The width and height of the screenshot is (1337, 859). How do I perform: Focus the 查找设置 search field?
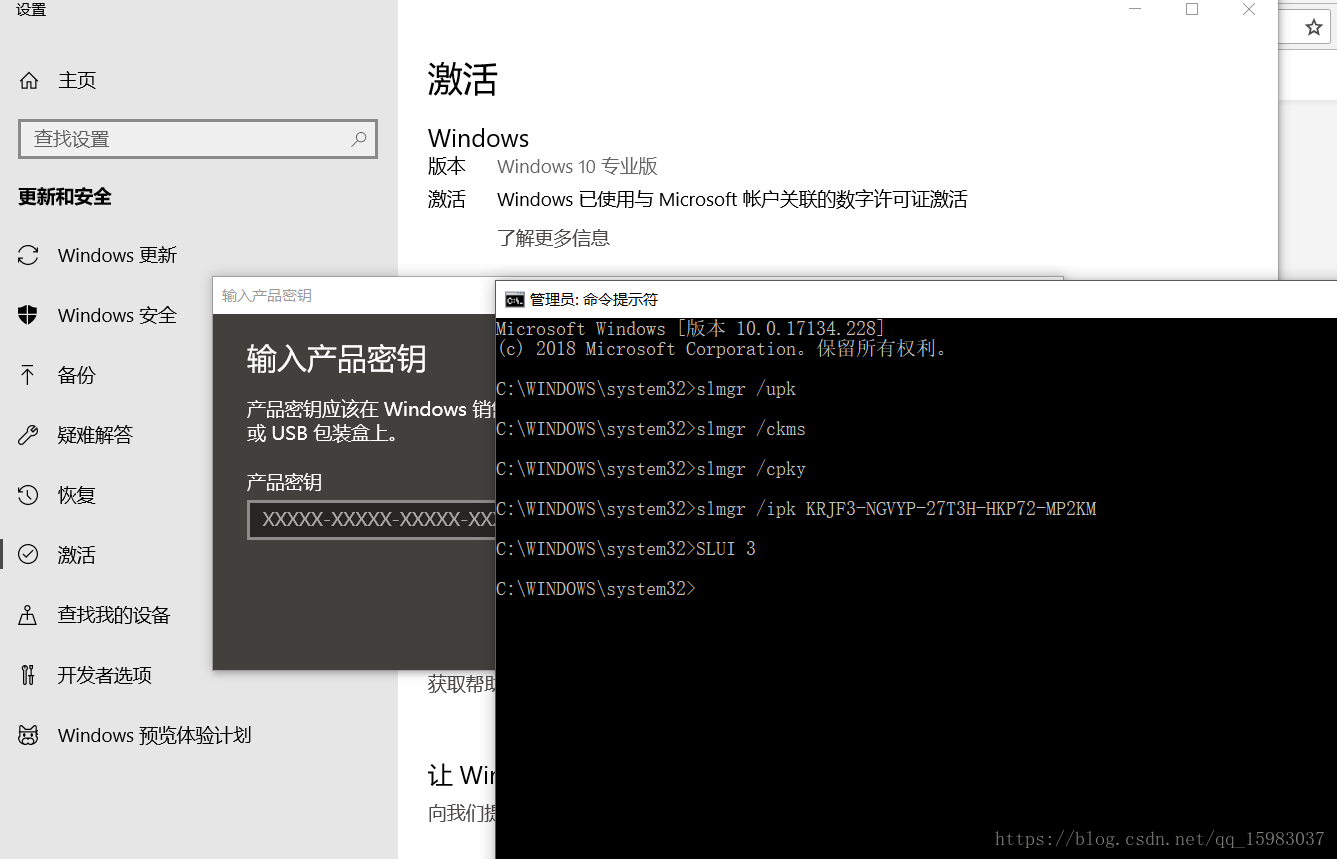tap(198, 139)
